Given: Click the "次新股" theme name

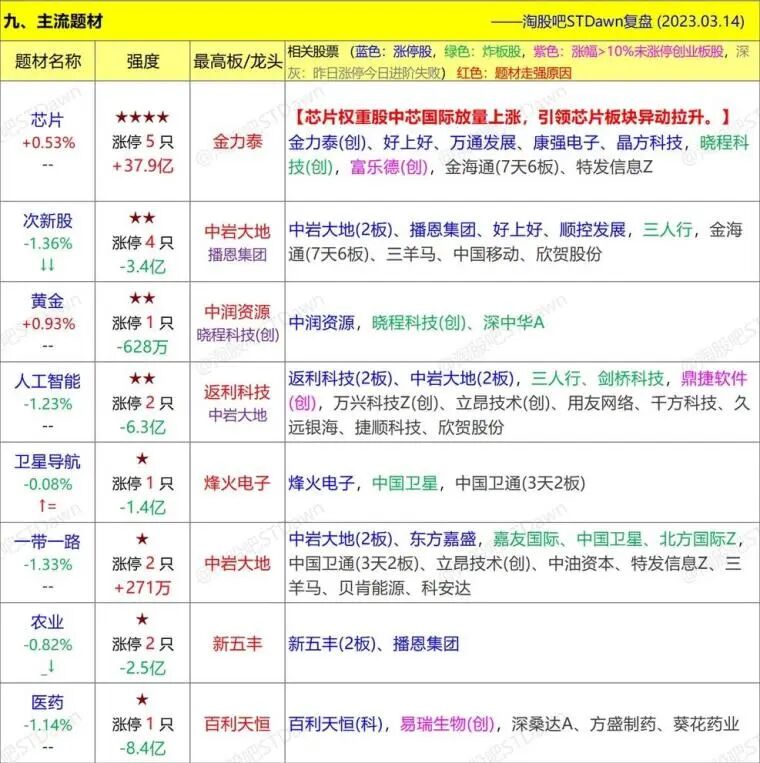Looking at the screenshot, I should pyautogui.click(x=47, y=220).
